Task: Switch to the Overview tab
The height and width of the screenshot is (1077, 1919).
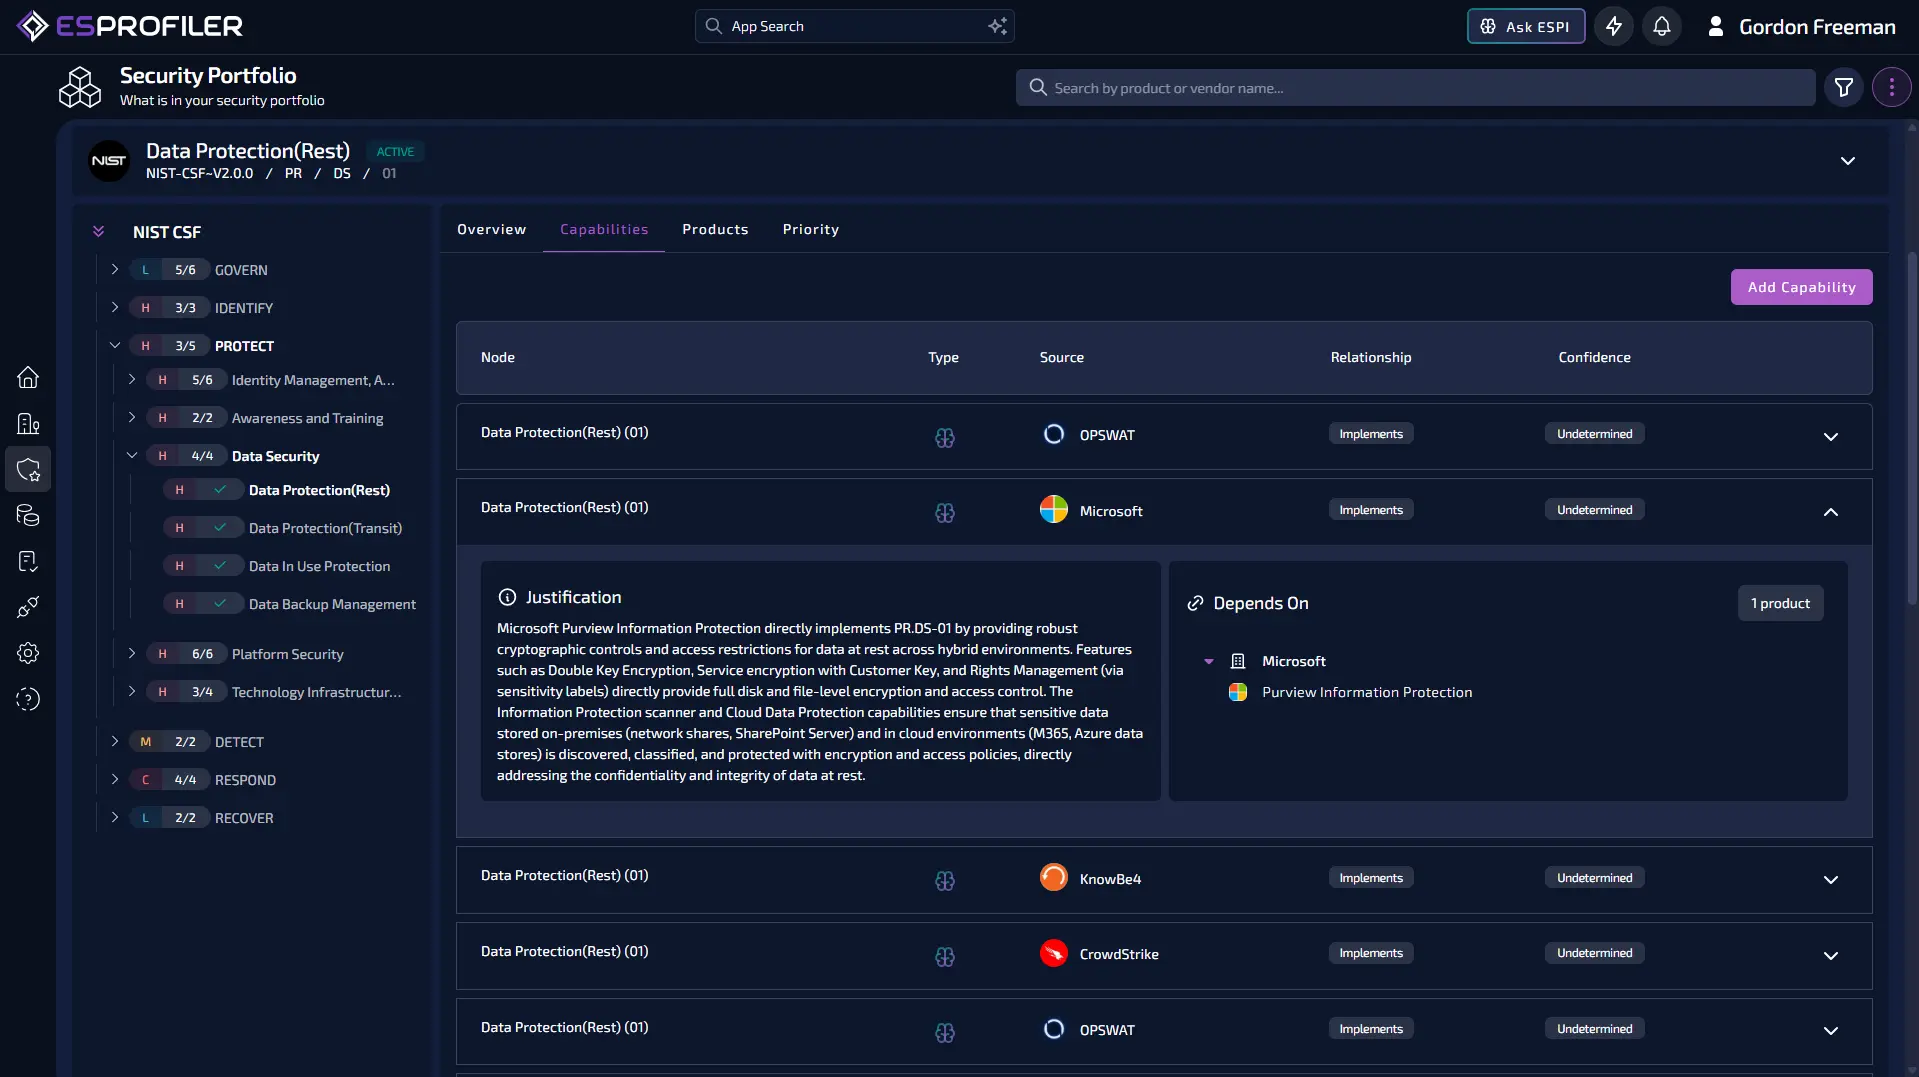Action: pos(491,229)
